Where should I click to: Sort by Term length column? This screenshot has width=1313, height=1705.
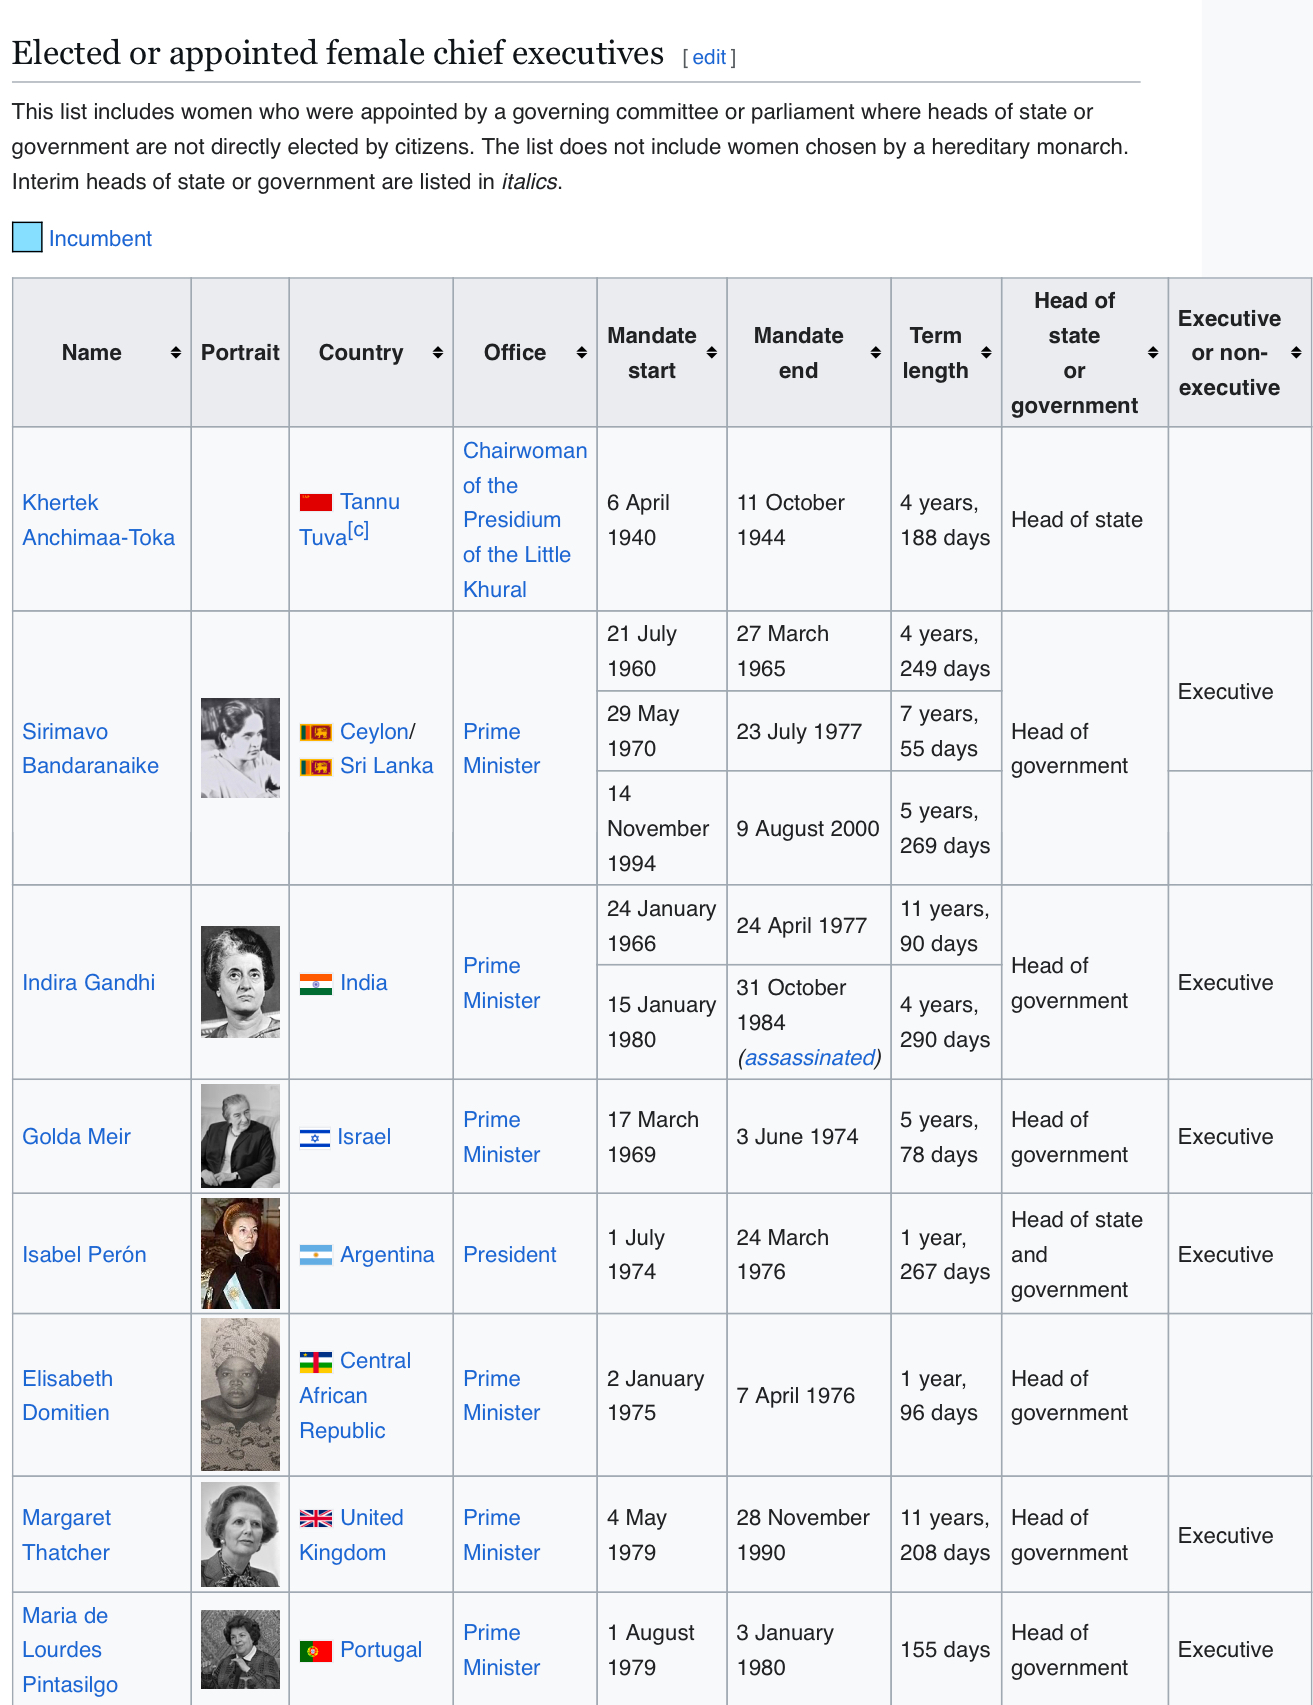point(986,353)
